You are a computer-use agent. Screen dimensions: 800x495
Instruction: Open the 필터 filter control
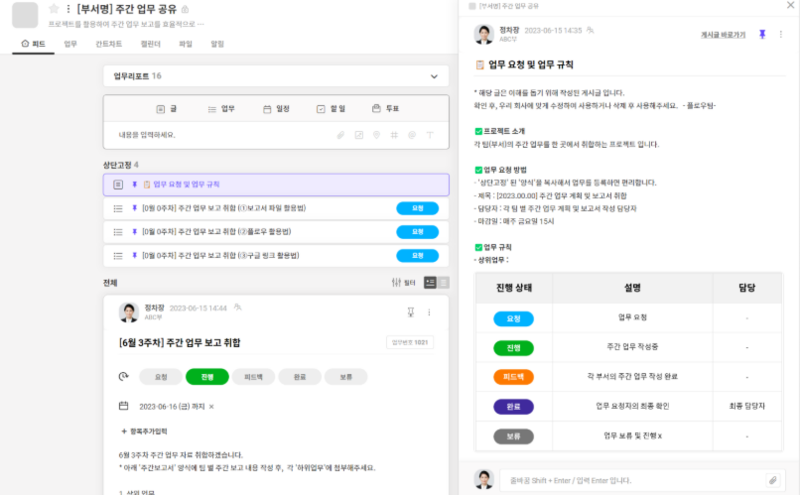[404, 282]
